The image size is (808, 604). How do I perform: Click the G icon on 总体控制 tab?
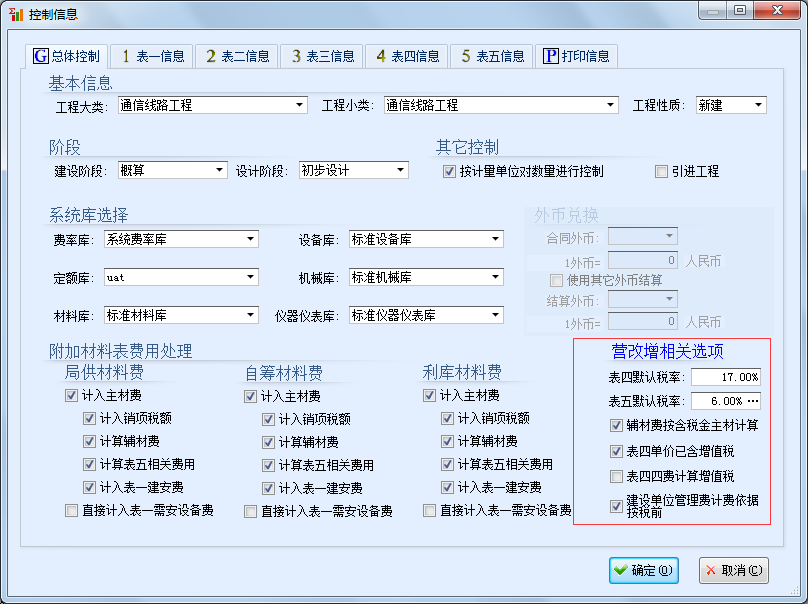pyautogui.click(x=43, y=56)
